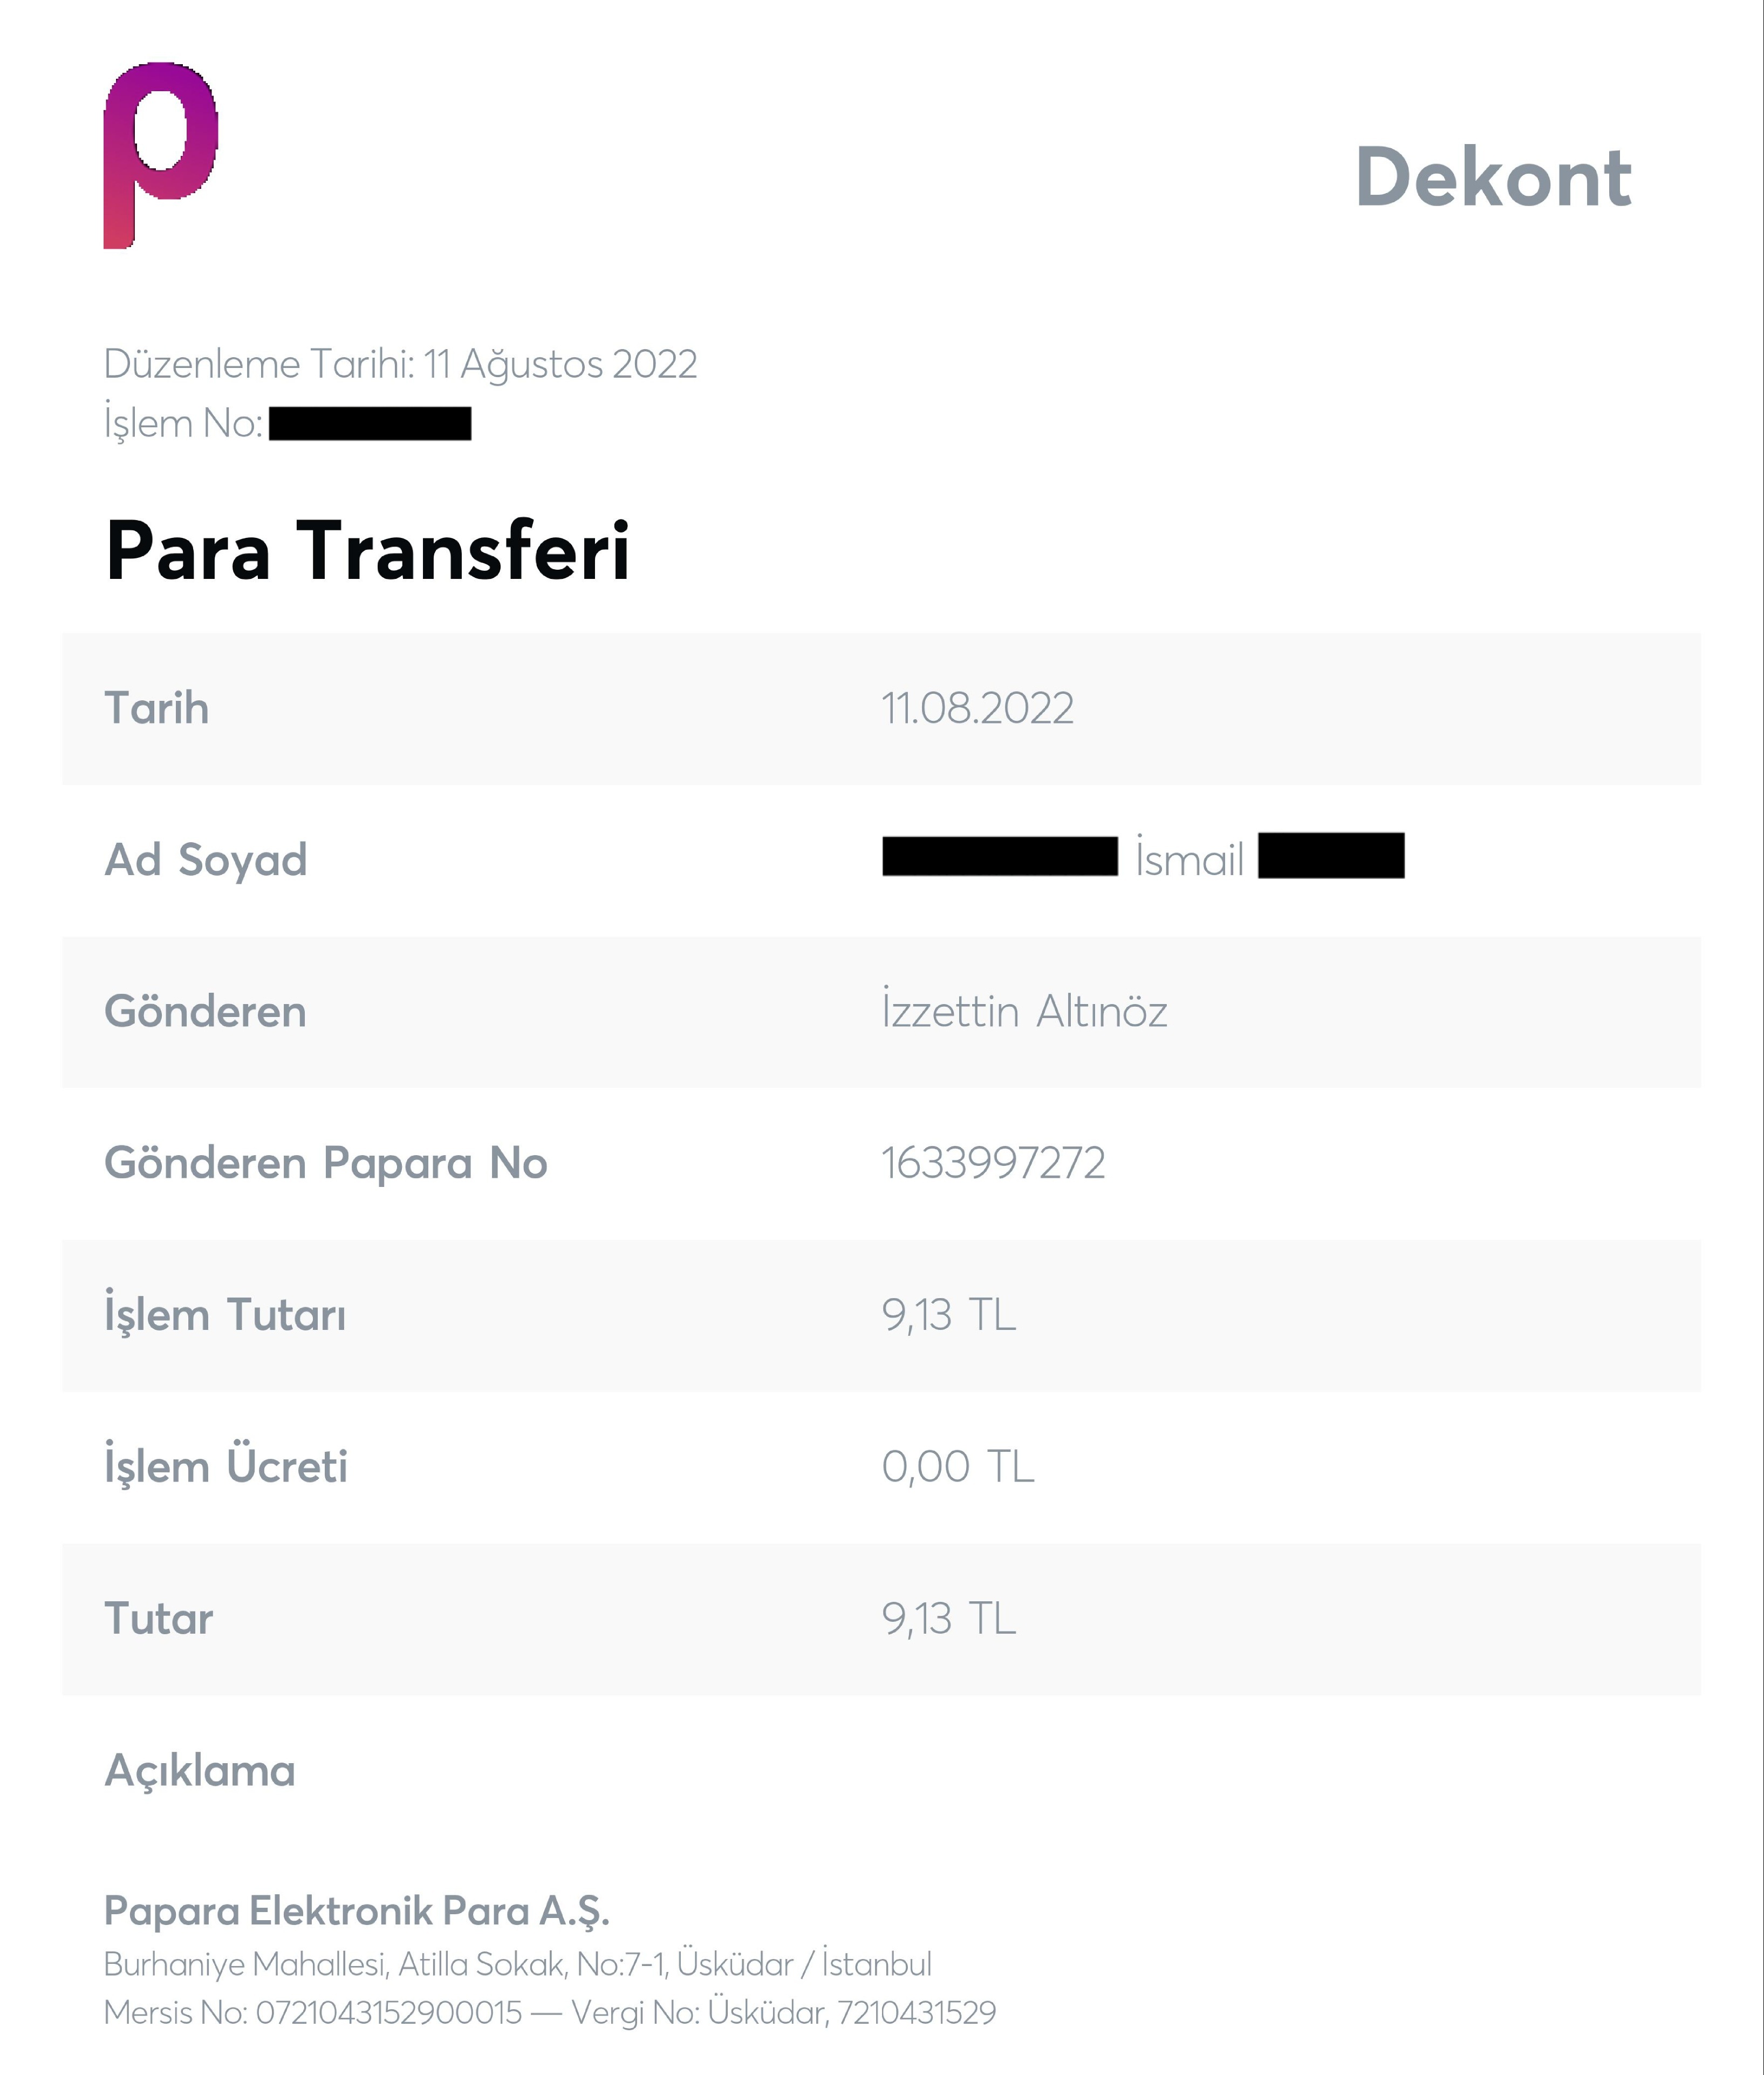Click the Tutar row value 9,13 TL
This screenshot has height=2075, width=1764.
tap(949, 1619)
